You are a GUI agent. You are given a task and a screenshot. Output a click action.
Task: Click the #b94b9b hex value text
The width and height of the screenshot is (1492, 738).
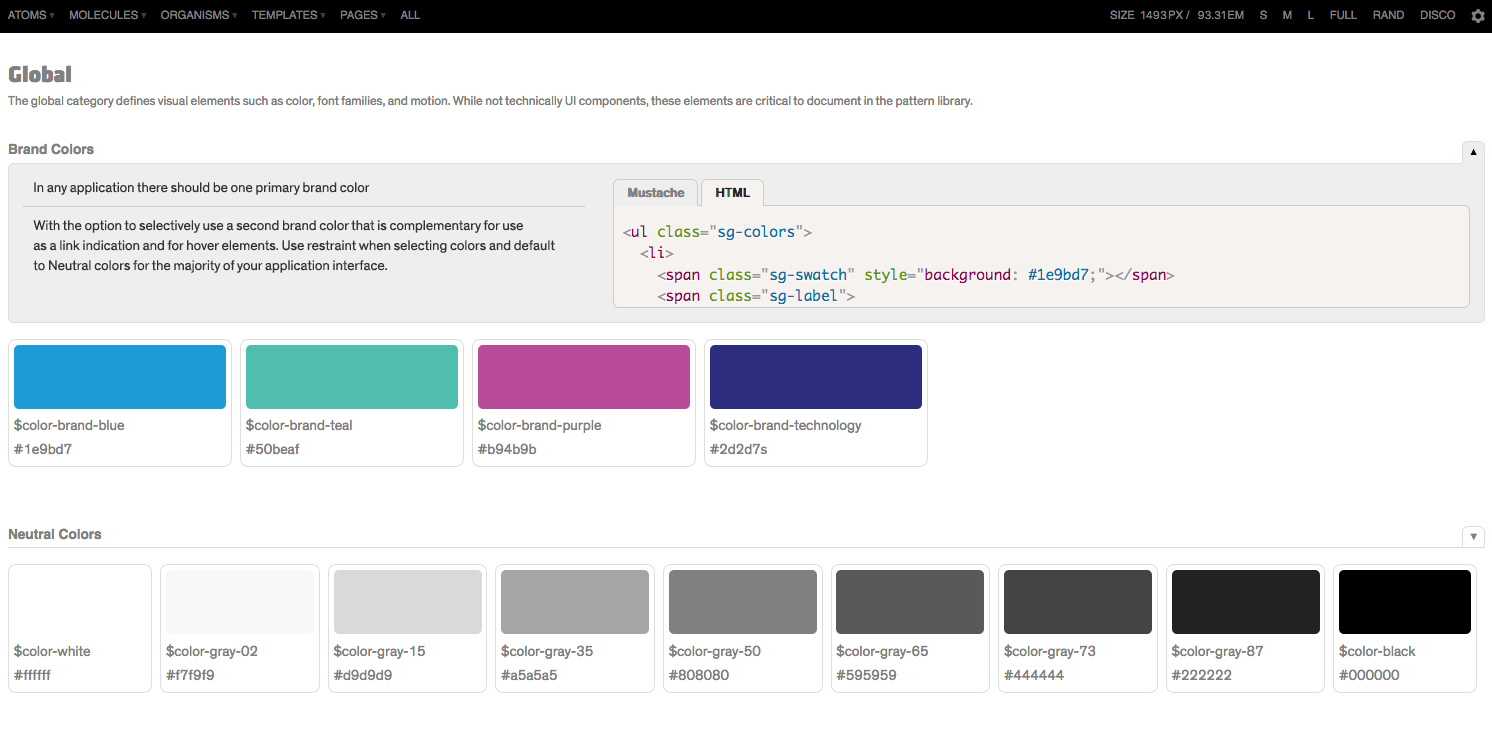coord(507,449)
